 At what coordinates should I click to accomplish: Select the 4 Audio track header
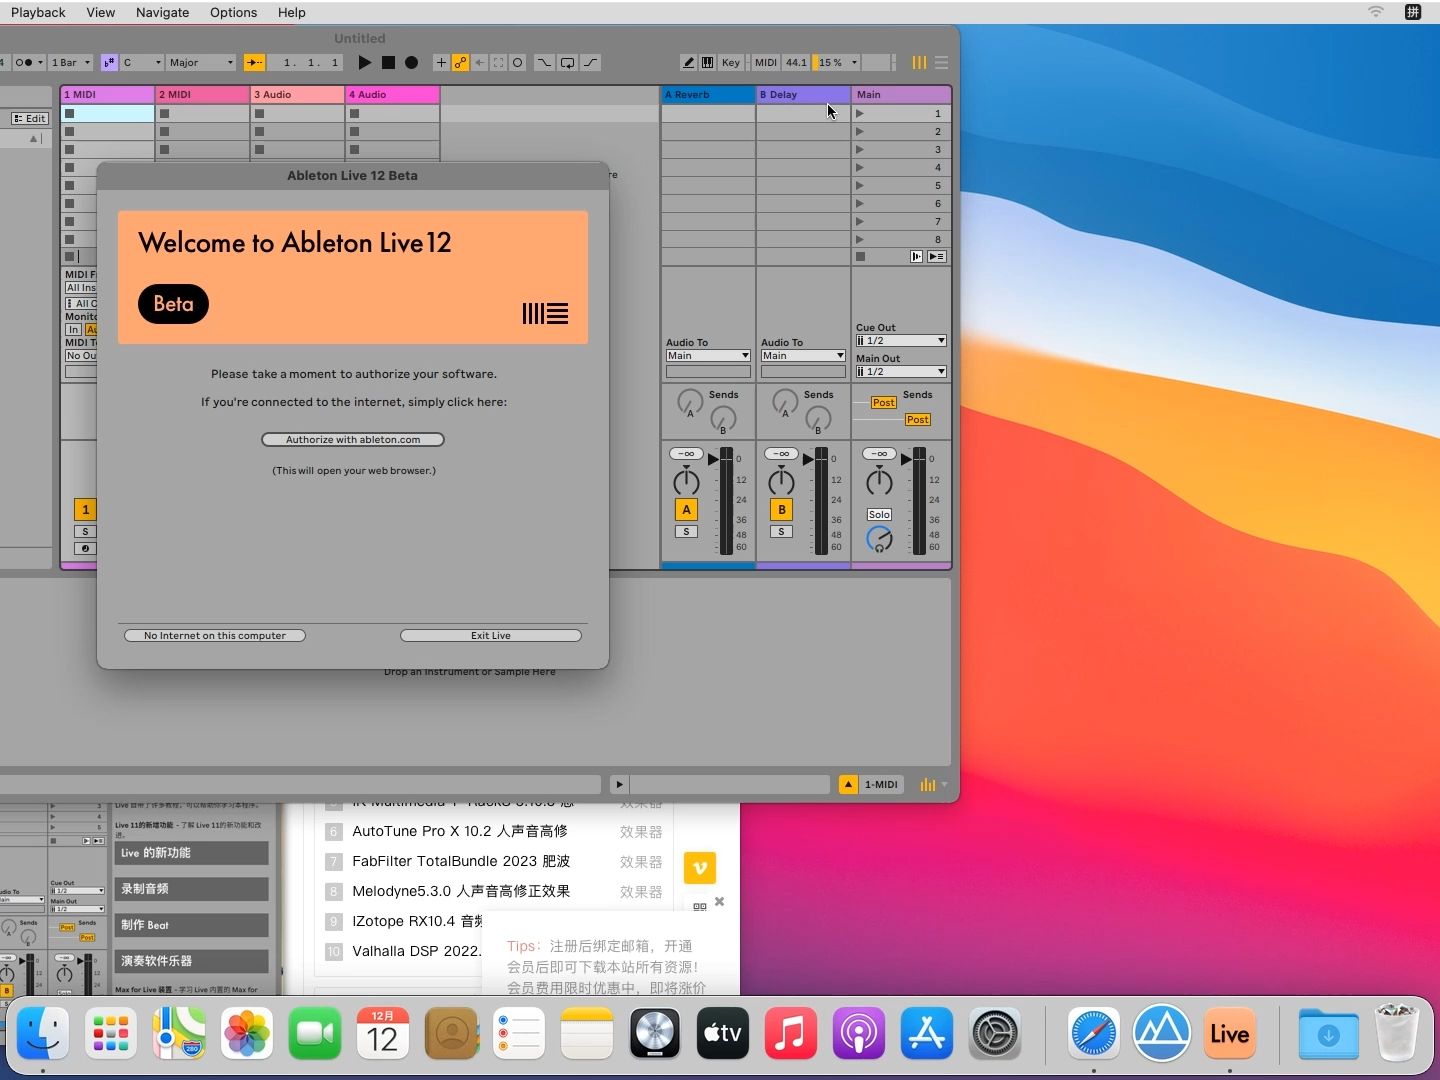pos(393,94)
